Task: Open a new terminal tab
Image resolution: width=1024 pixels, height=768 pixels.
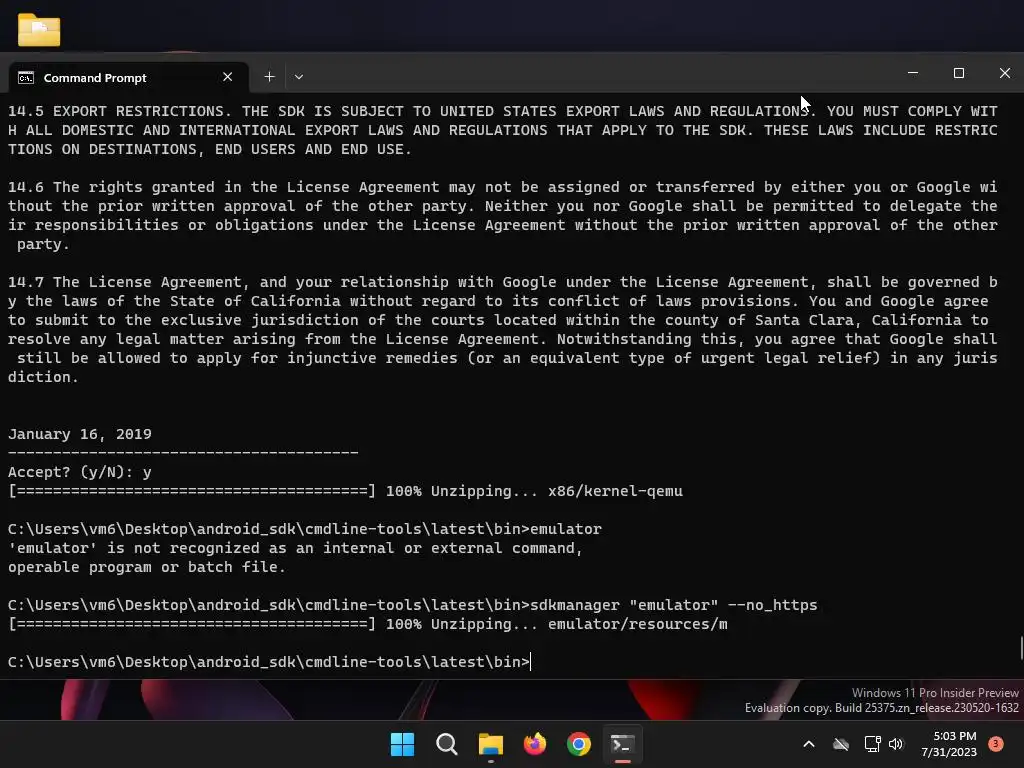Action: (x=269, y=77)
